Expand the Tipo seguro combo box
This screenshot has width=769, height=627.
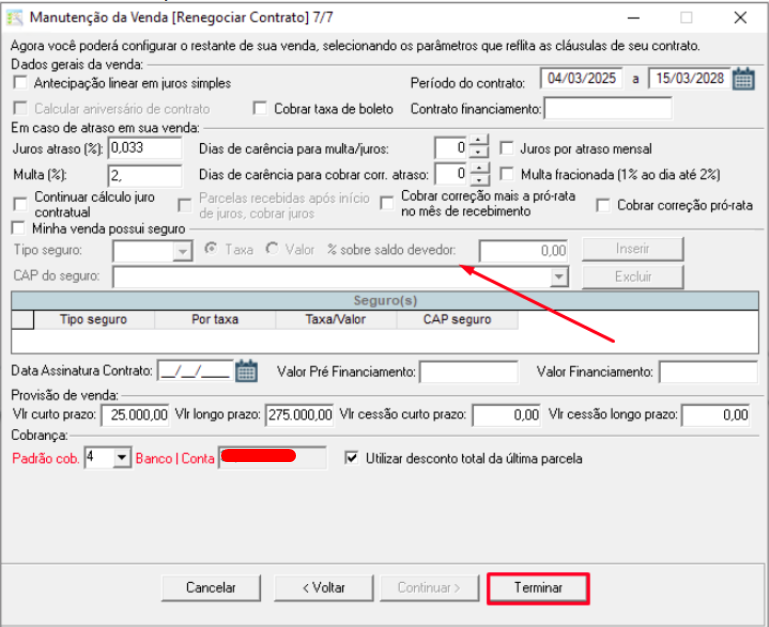pyautogui.click(x=182, y=250)
